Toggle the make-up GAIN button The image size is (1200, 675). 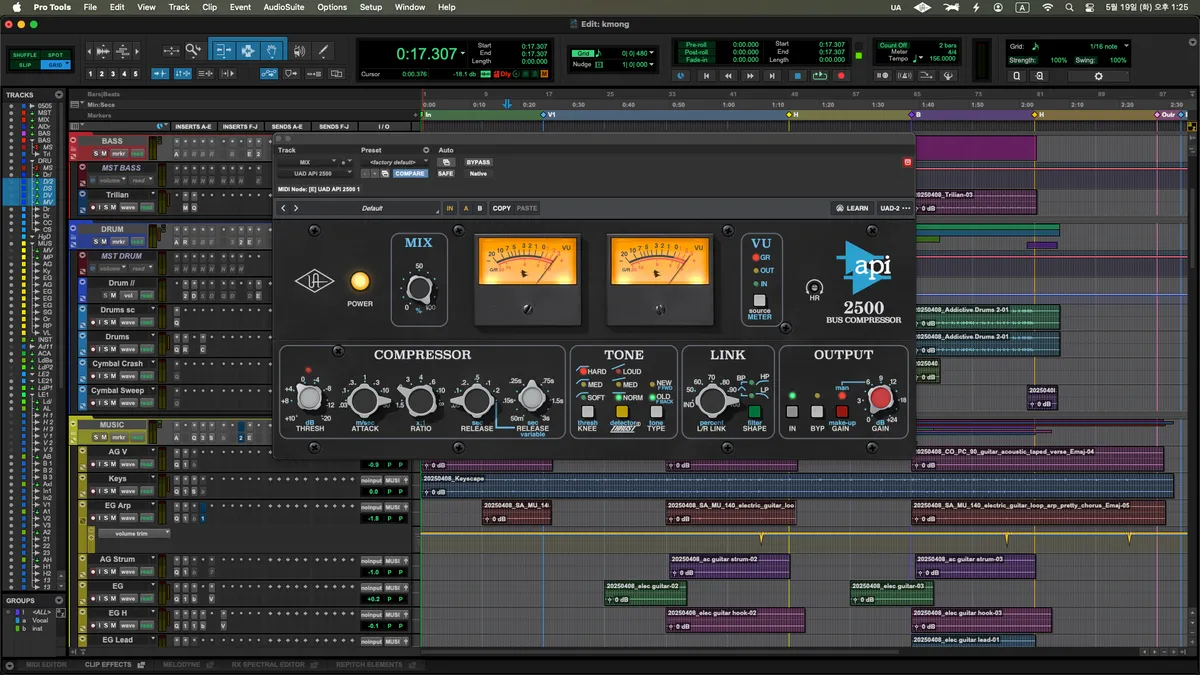point(841,411)
